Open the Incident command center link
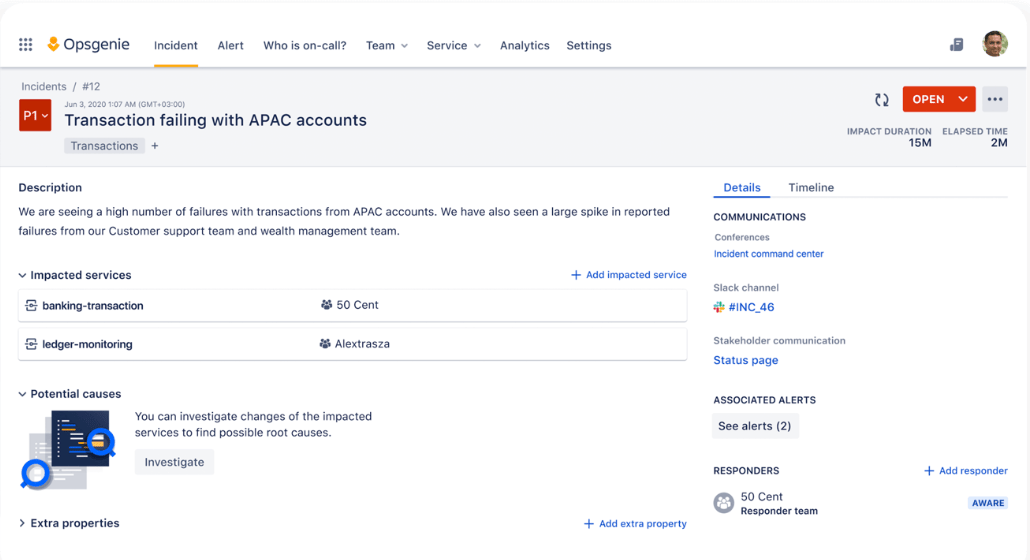Screen dimensions: 1030x560 coord(768,254)
